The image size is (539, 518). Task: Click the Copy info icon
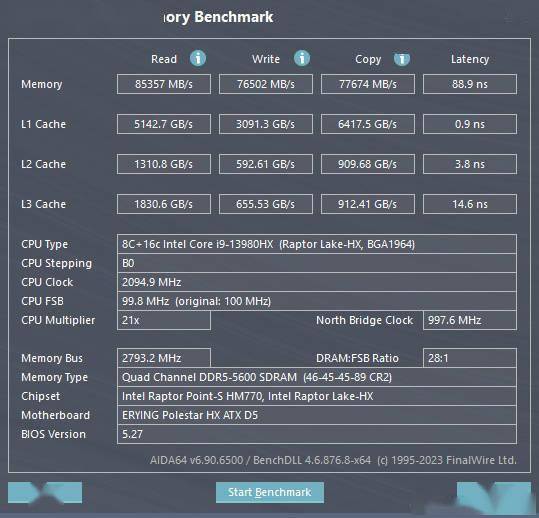point(402,59)
